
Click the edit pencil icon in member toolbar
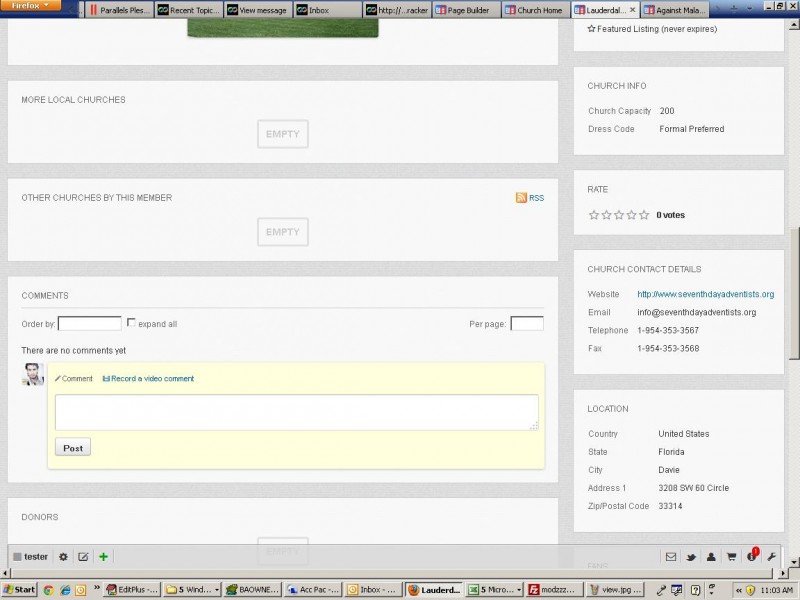pos(83,557)
